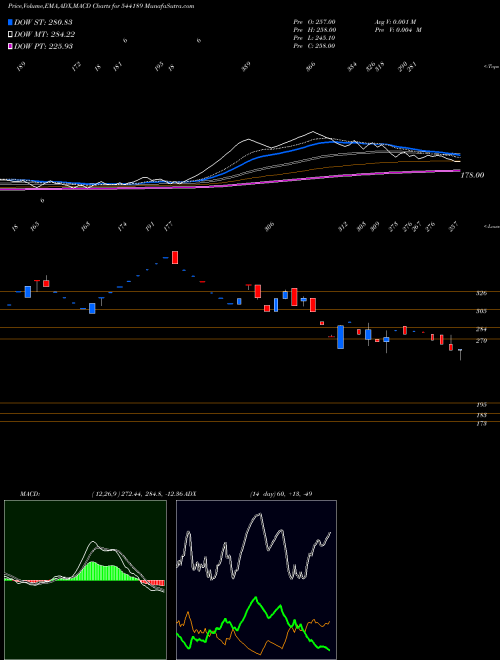
Task: Click the 195 price level on right axis
Action: coord(481,405)
